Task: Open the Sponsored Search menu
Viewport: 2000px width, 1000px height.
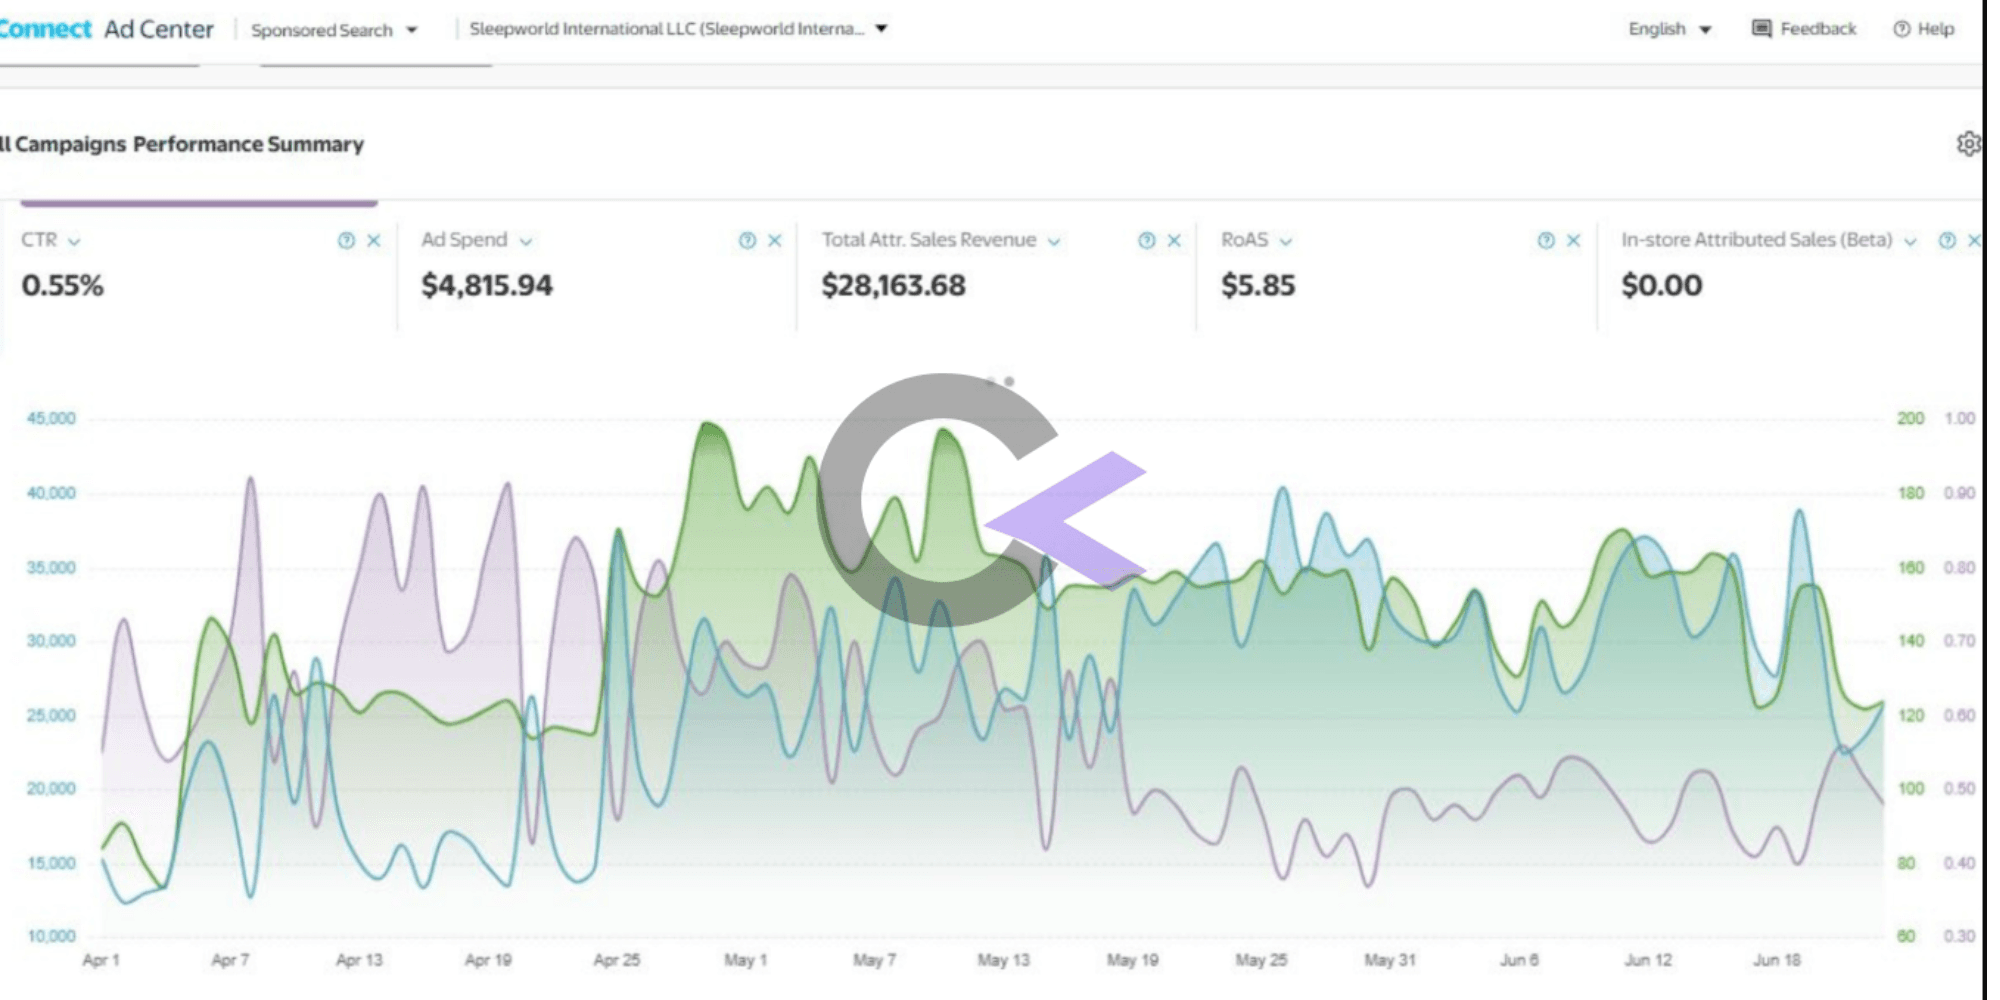Action: click(334, 30)
